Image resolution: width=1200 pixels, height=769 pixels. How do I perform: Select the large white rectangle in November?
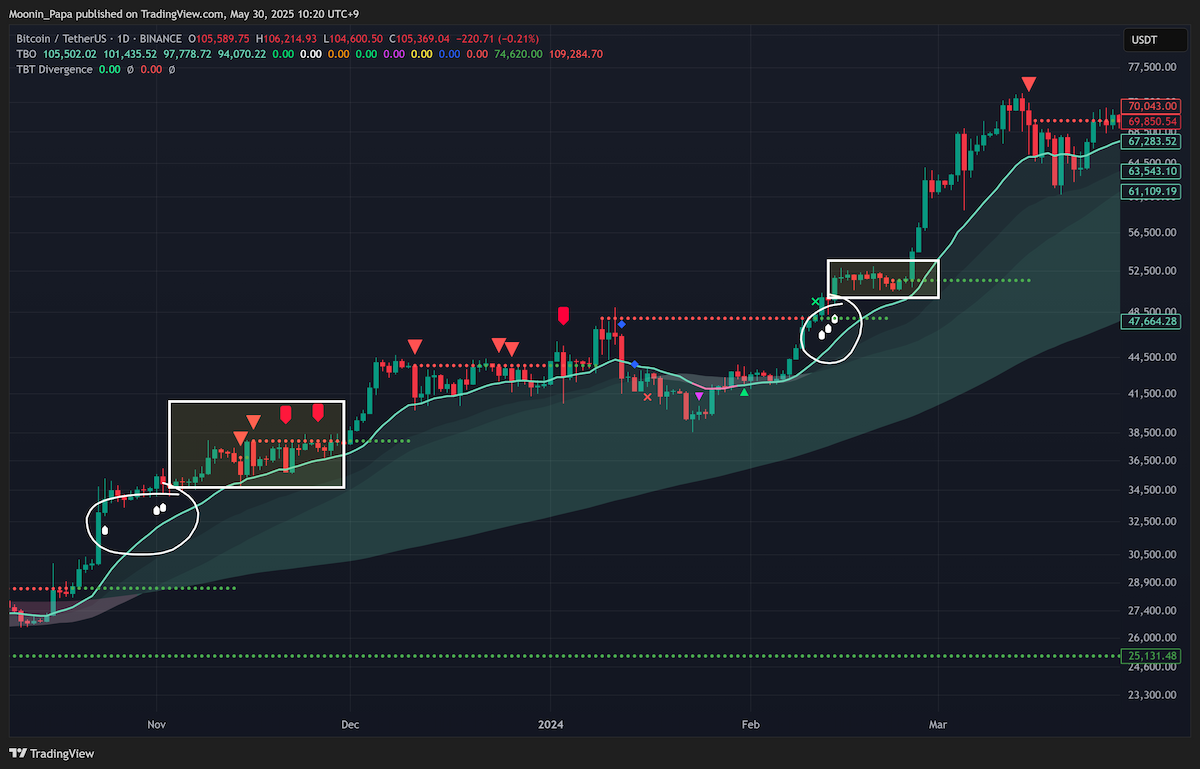click(x=257, y=444)
